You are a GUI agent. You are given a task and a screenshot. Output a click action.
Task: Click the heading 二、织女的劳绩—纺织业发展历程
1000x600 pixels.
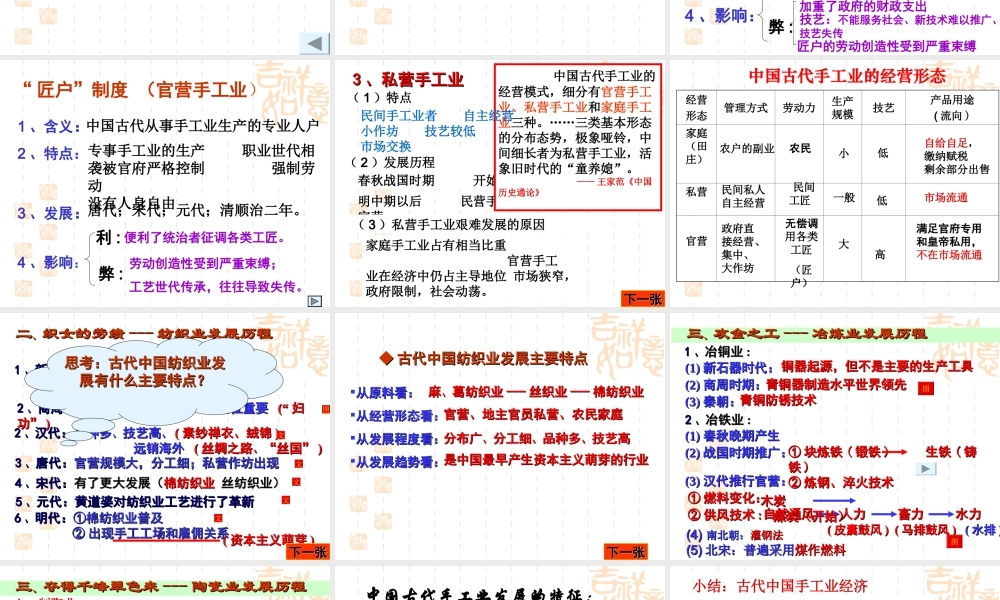[144, 333]
